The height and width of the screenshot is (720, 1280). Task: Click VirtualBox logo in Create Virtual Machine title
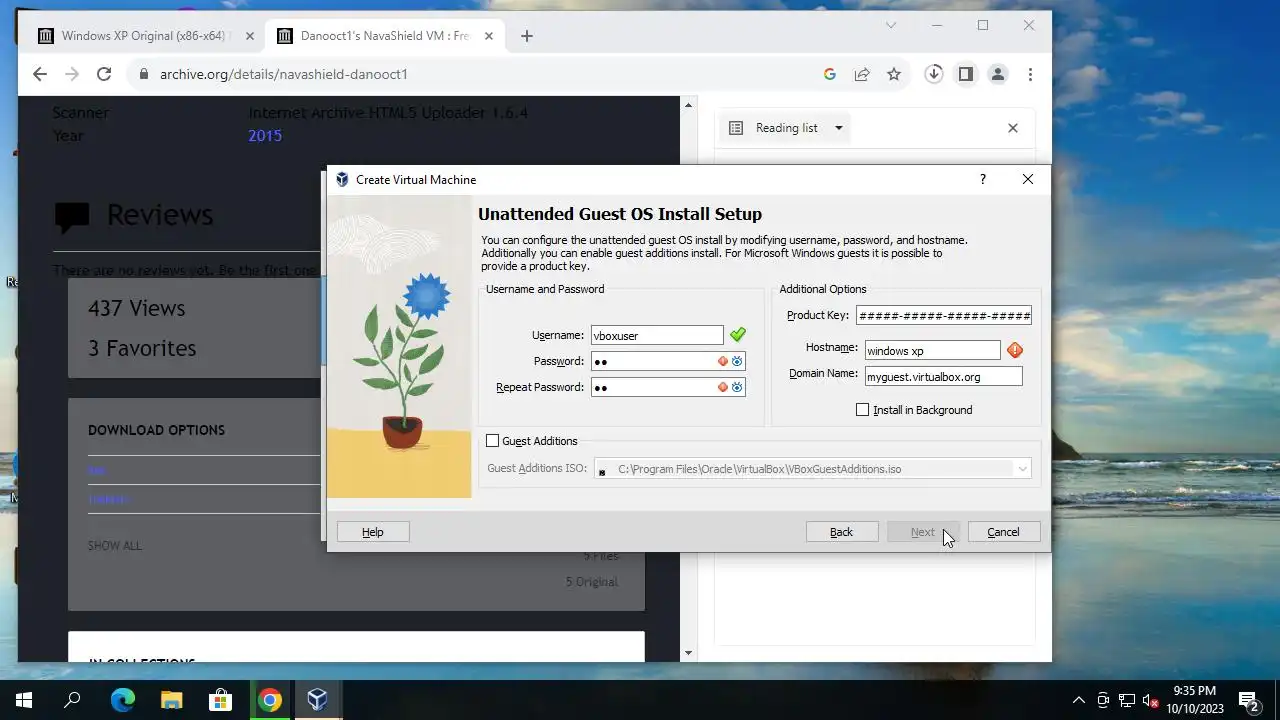point(342,180)
